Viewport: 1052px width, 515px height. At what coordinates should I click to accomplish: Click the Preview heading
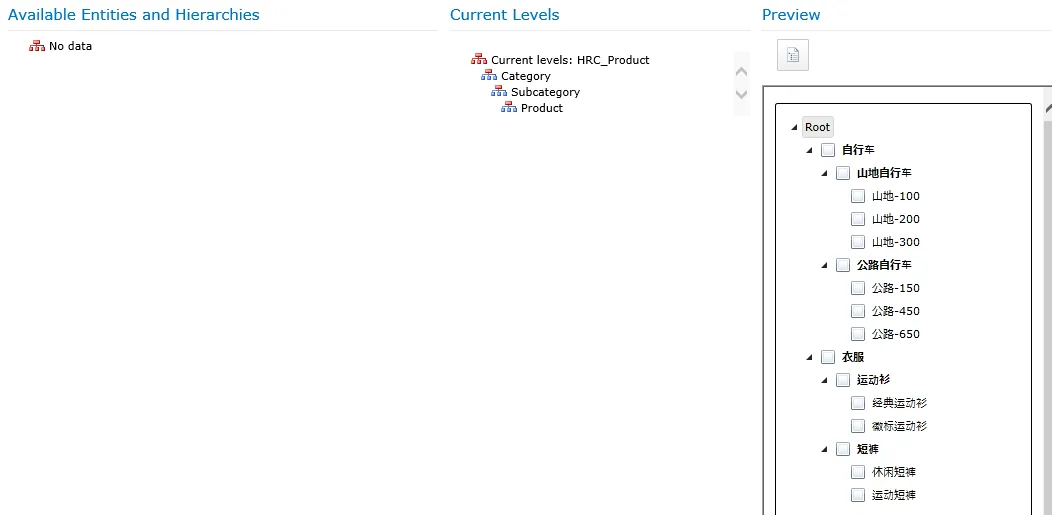pos(791,15)
